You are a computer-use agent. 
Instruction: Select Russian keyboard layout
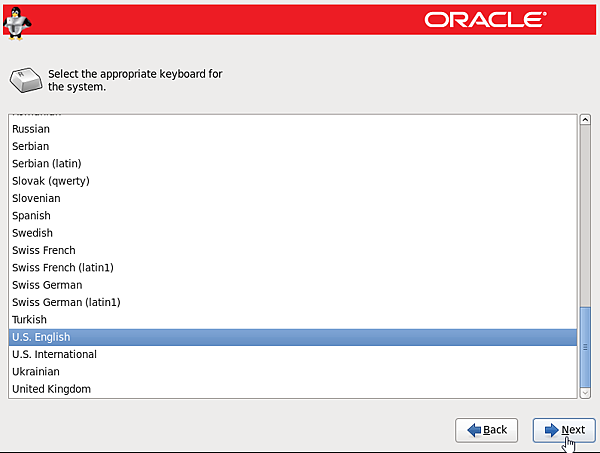tap(31, 129)
